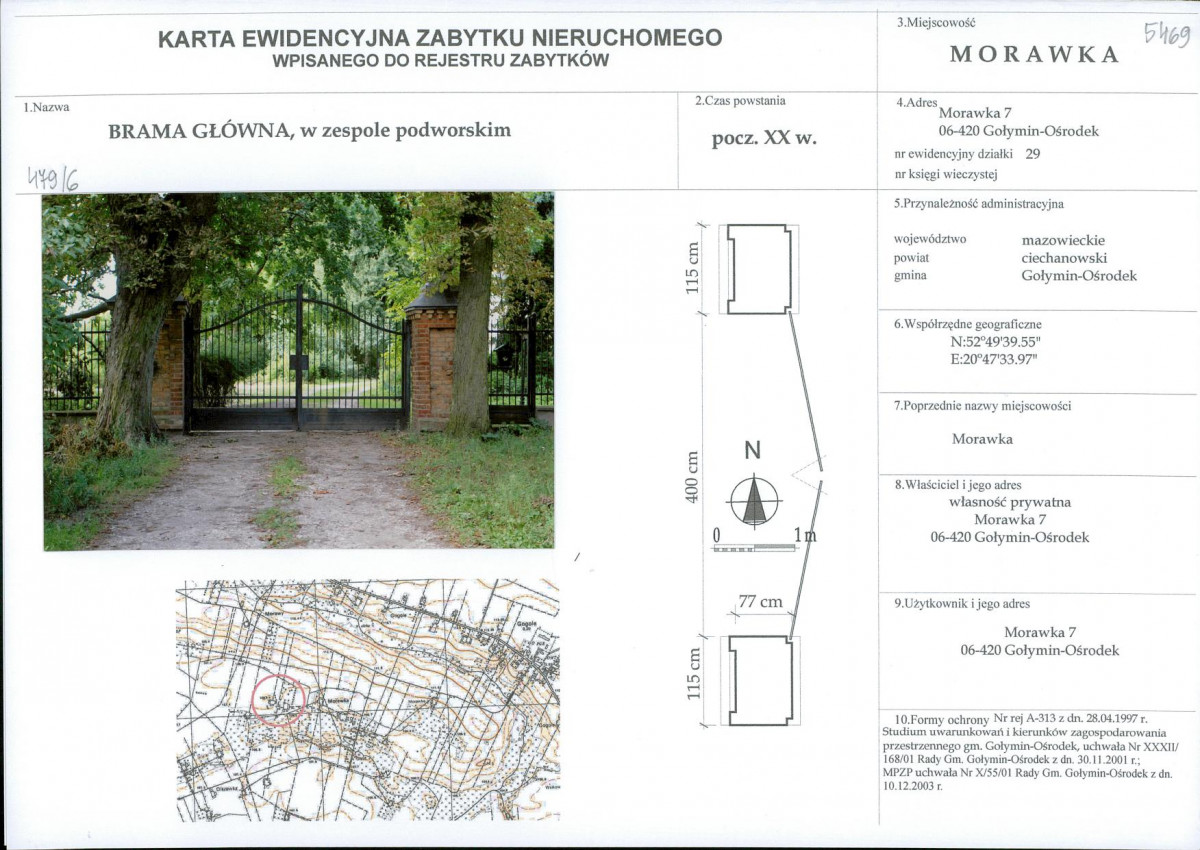Click the name BRAMA GŁÓWNA field
Screen dimensions: 1200x850
pyautogui.click(x=309, y=130)
